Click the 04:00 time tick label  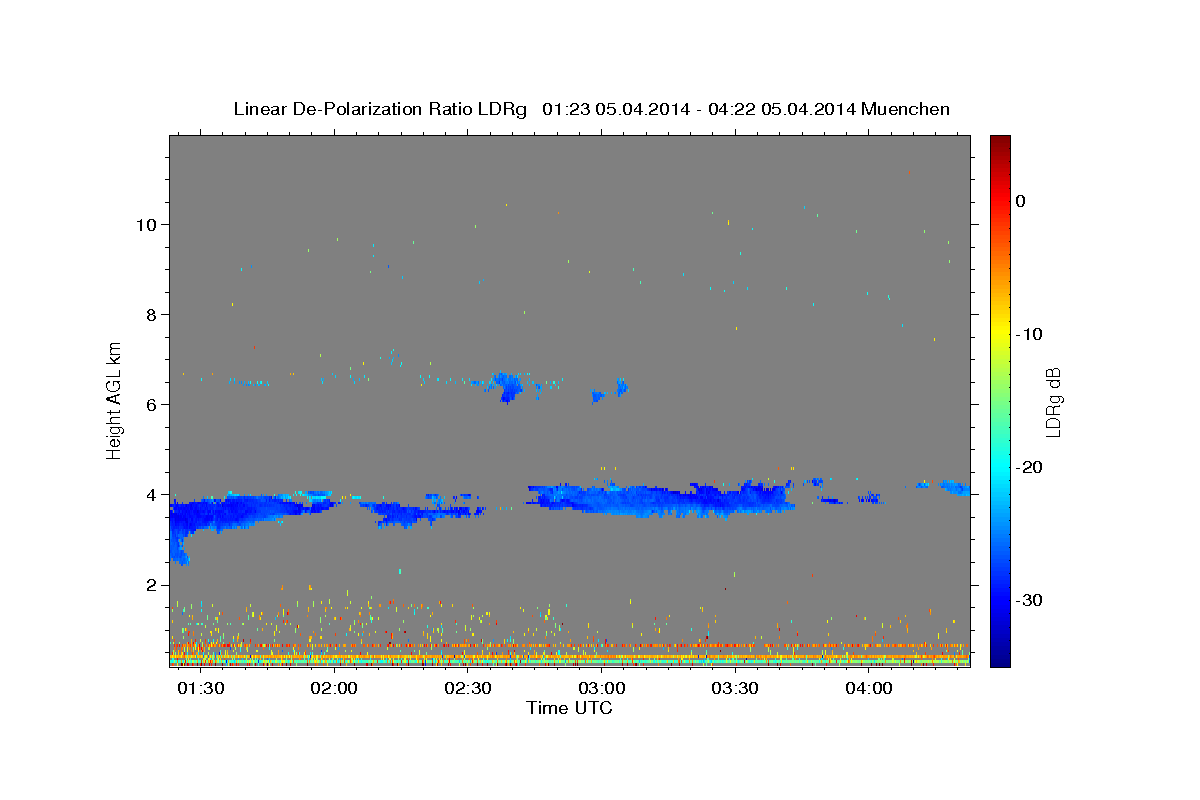pos(869,689)
